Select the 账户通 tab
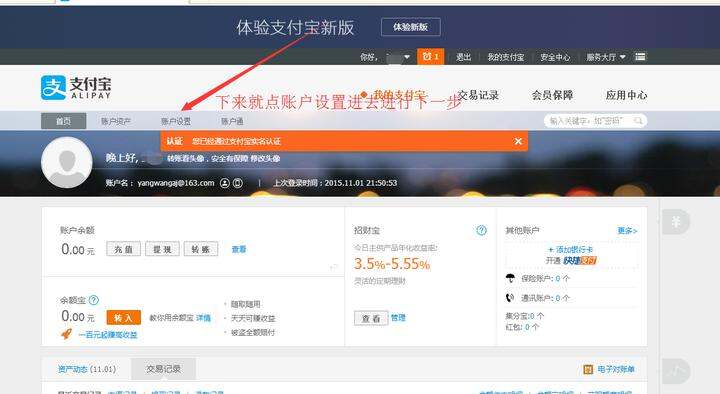 (x=232, y=121)
